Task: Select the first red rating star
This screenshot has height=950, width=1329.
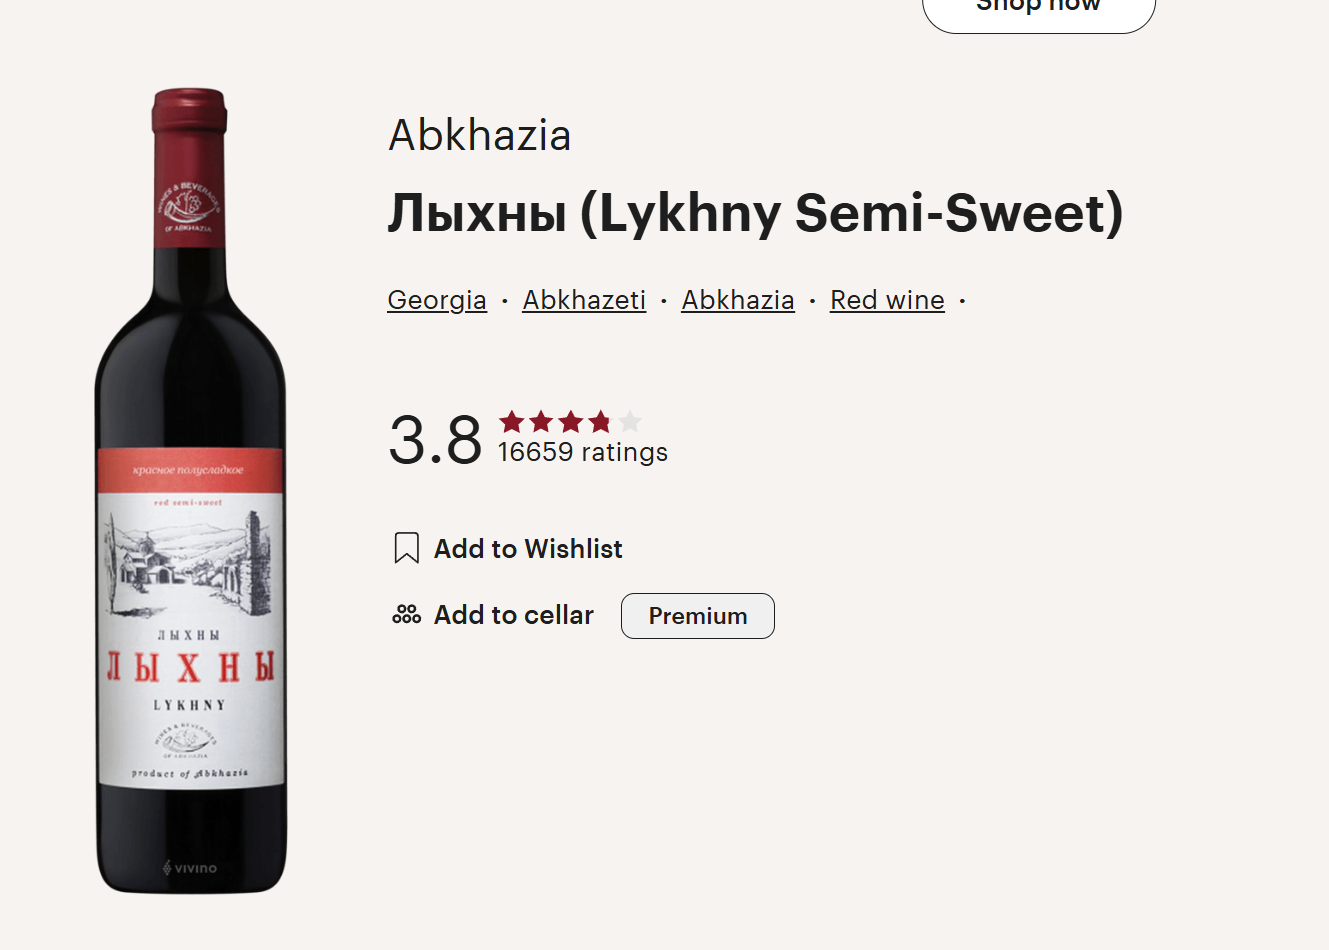Action: pyautogui.click(x=512, y=421)
